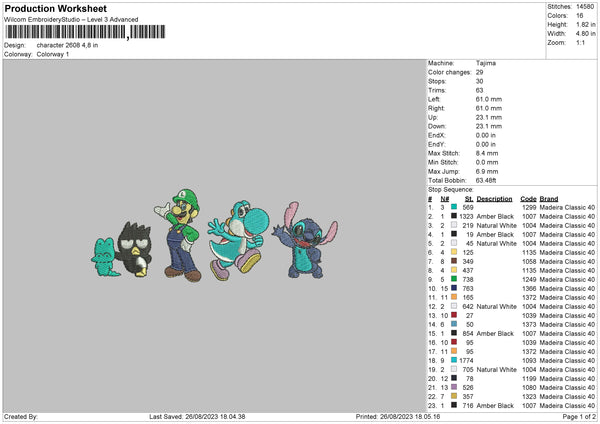Click the Code column header
Image resolution: width=600 pixels, height=424 pixels.
[528, 199]
